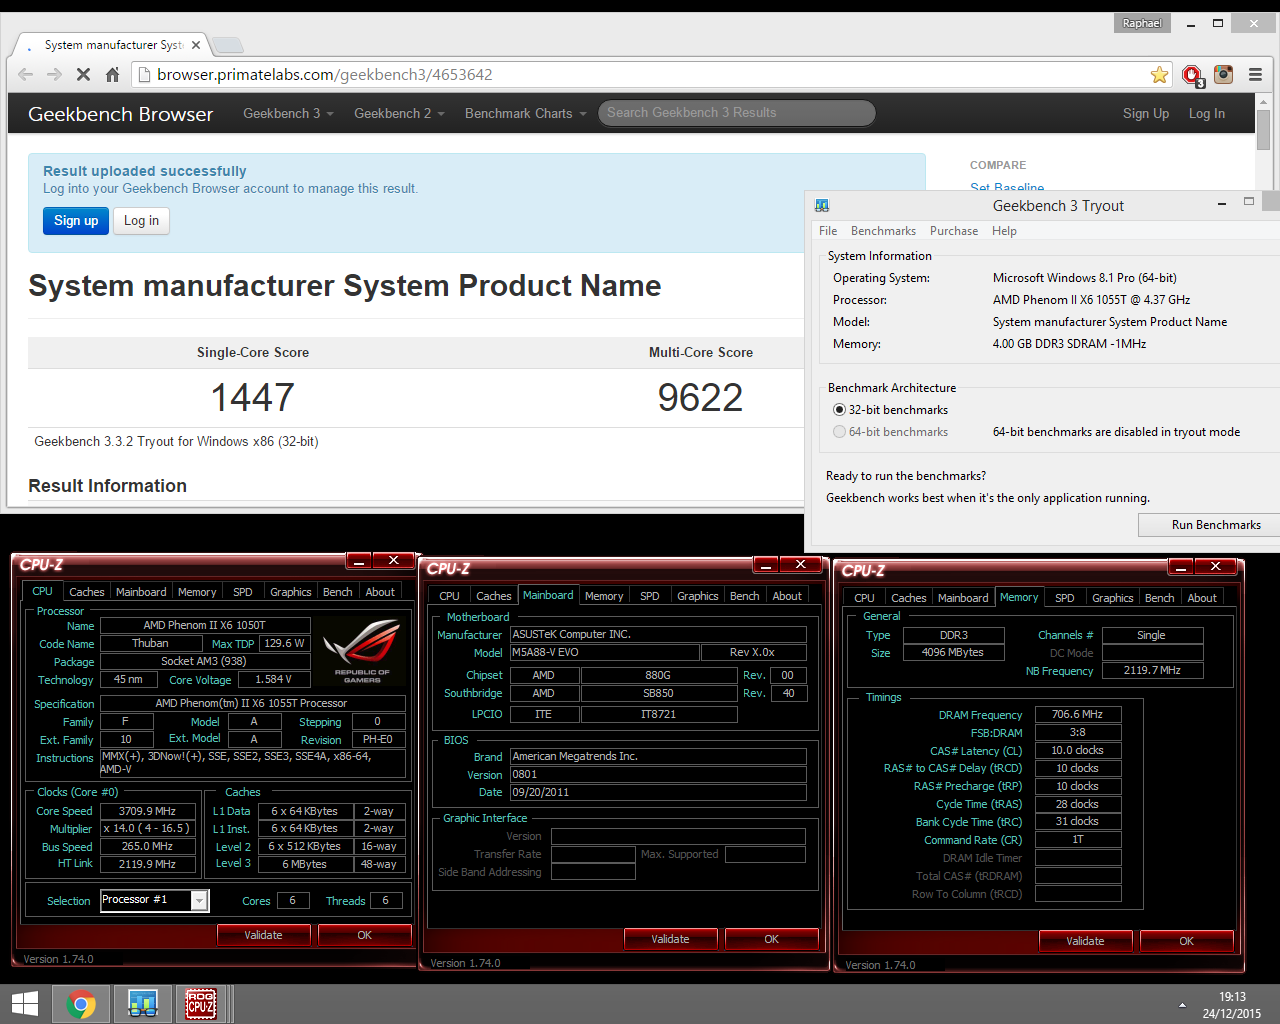Close the System manufacturer browser tab
This screenshot has height=1024, width=1280.
pyautogui.click(x=196, y=45)
